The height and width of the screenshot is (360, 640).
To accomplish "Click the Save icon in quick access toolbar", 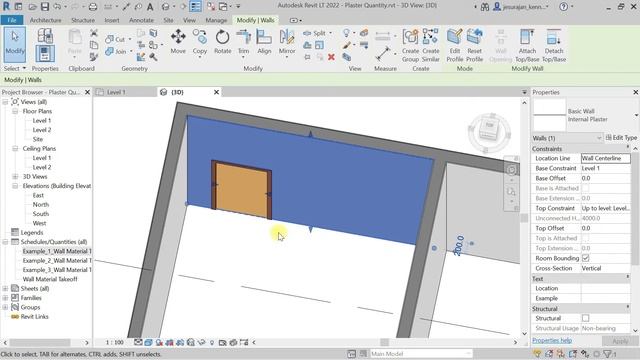I will tap(44, 7).
